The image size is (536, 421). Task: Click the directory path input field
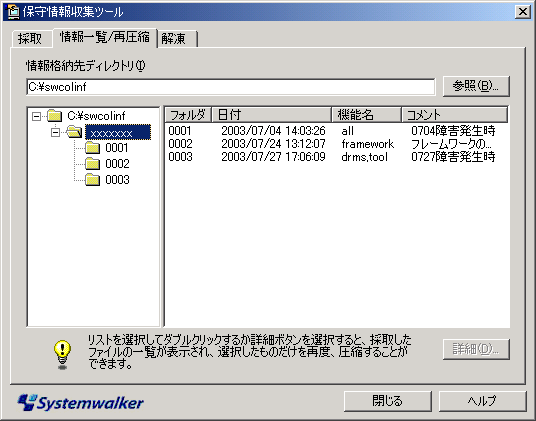(x=231, y=87)
